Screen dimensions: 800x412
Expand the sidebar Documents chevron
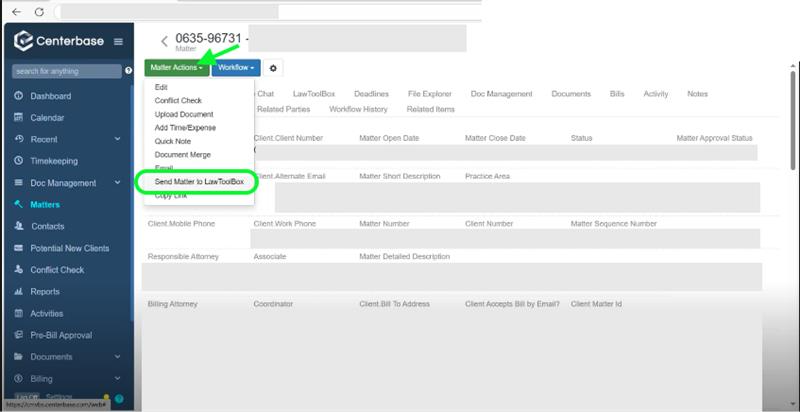click(117, 356)
